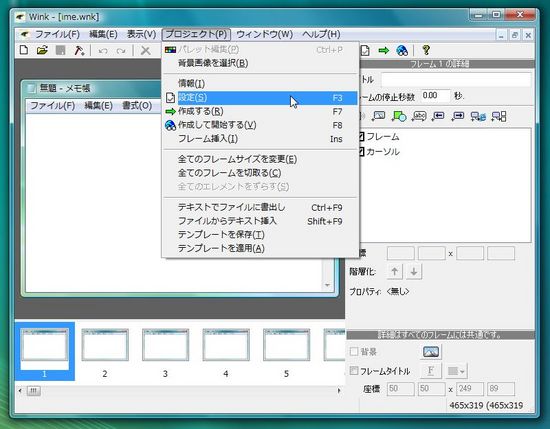This screenshot has width=550, height=429.
Task: Click the frame size text 465x319
Action: coord(486,405)
